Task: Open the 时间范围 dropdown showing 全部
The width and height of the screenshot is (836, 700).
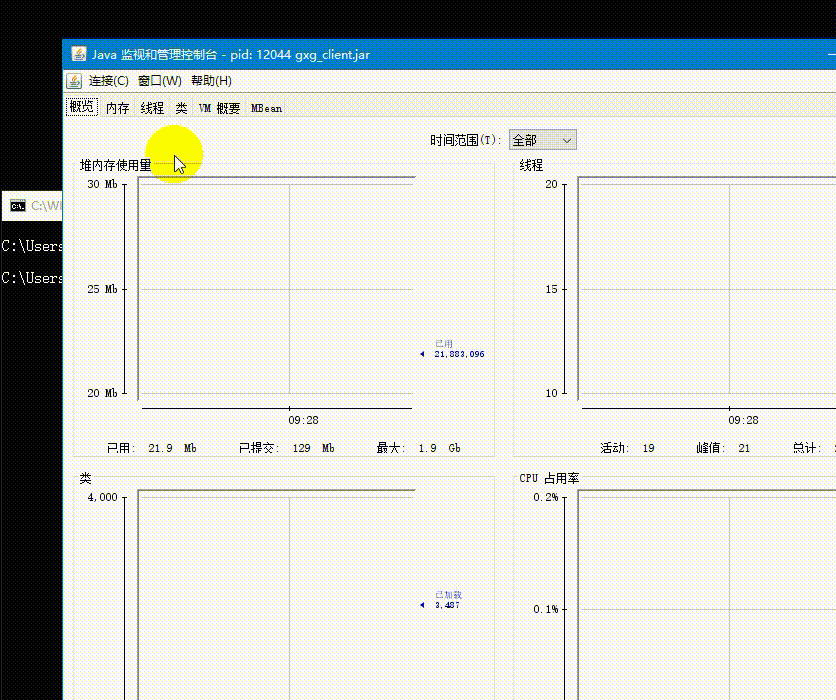Action: [x=542, y=139]
